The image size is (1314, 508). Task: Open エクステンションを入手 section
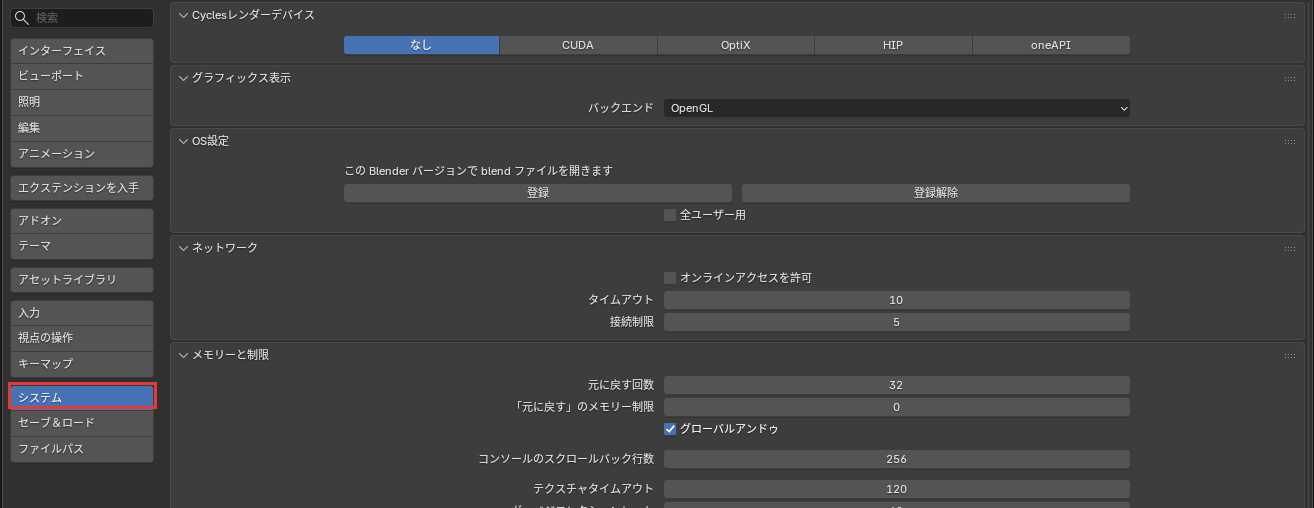(x=82, y=187)
